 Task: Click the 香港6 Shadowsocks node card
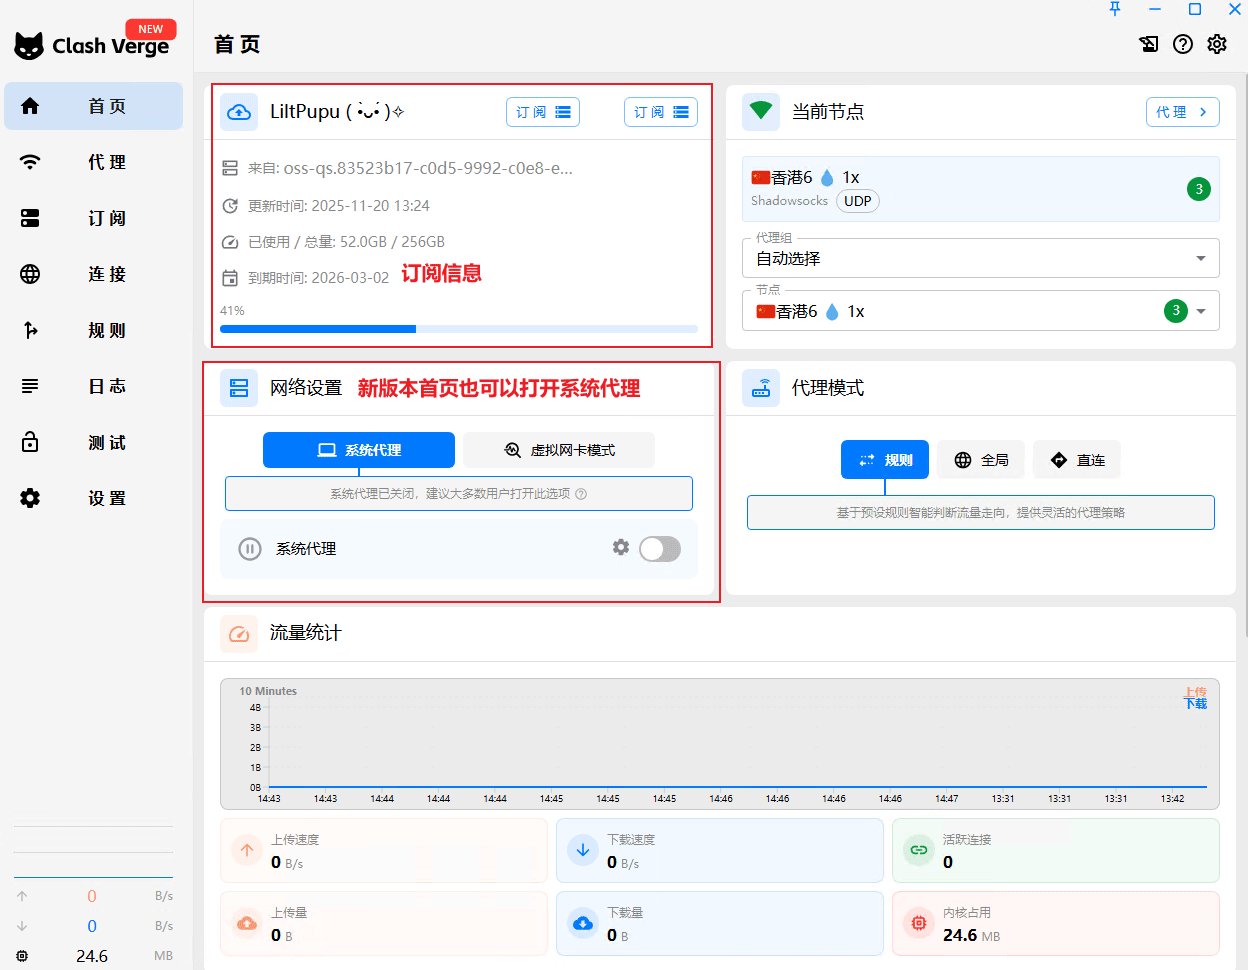click(980, 189)
